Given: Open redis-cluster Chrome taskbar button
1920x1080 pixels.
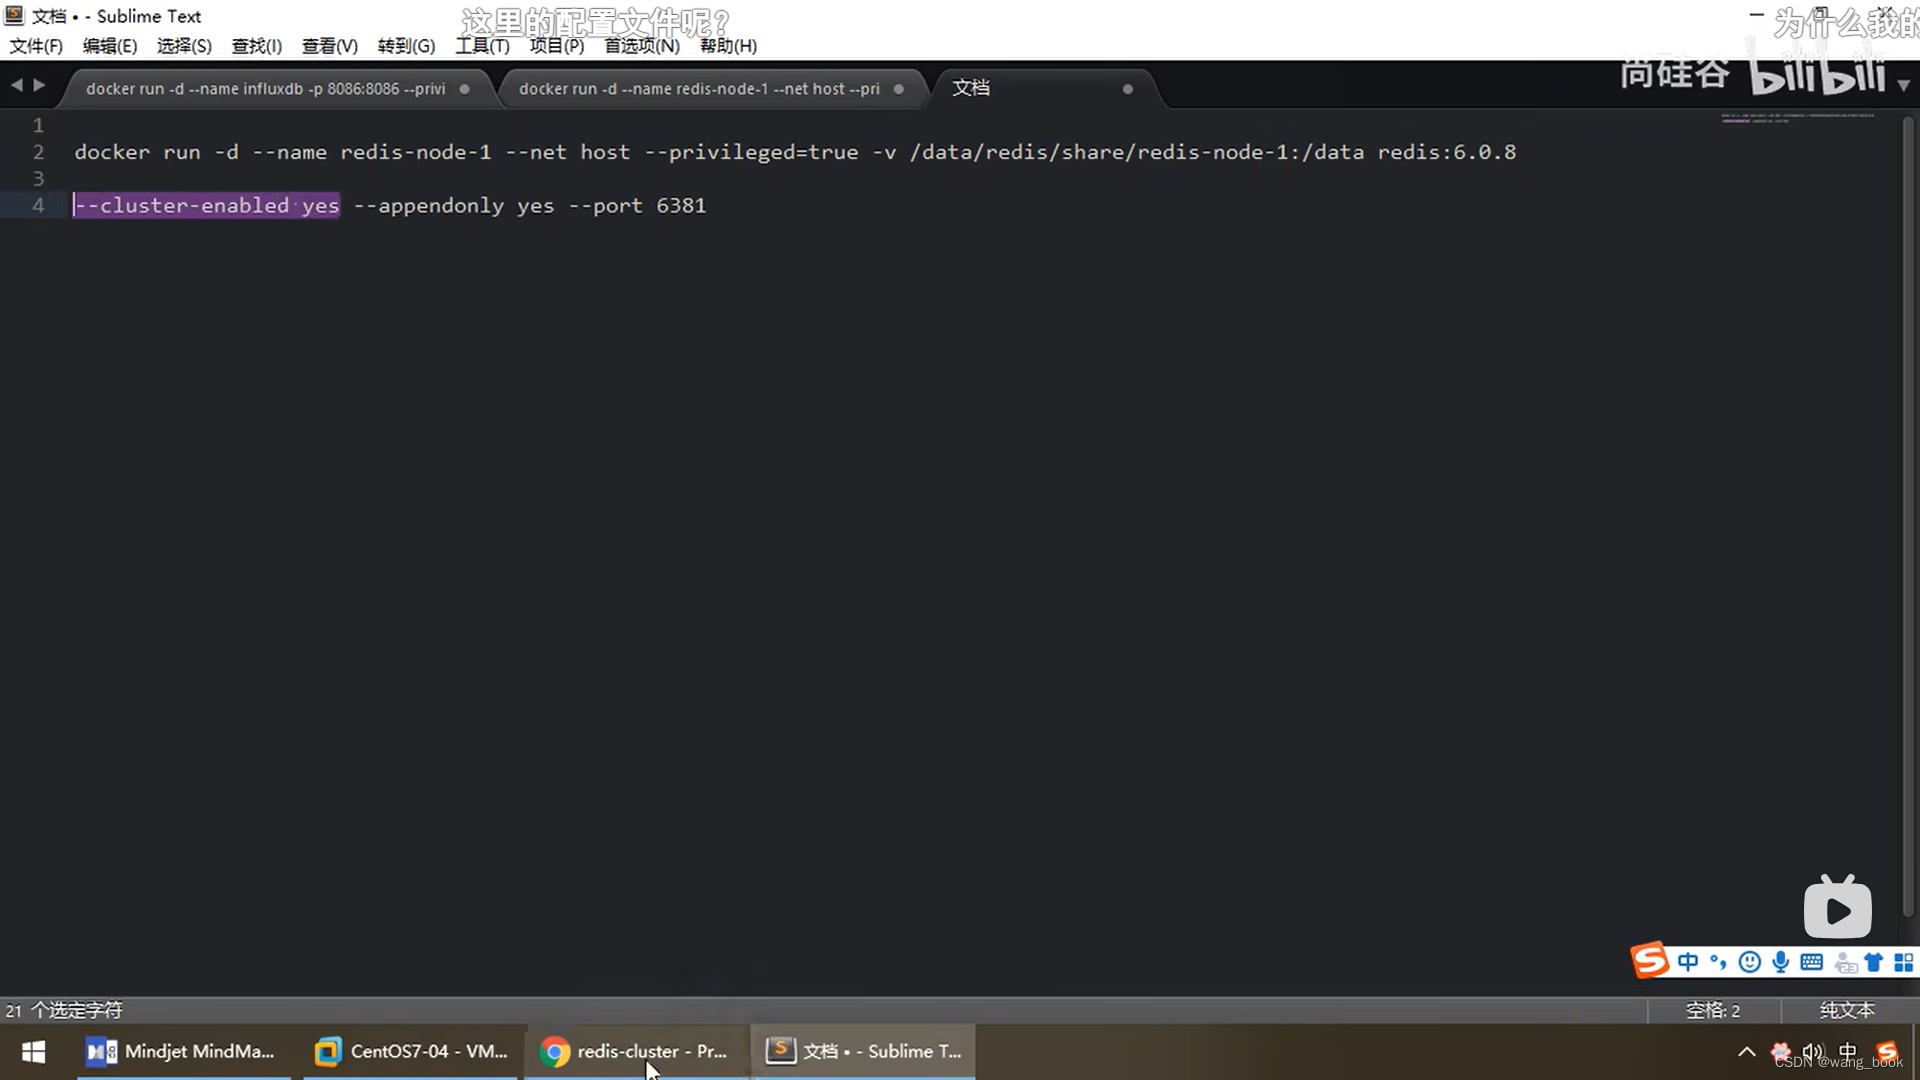Looking at the screenshot, I should pyautogui.click(x=635, y=1052).
